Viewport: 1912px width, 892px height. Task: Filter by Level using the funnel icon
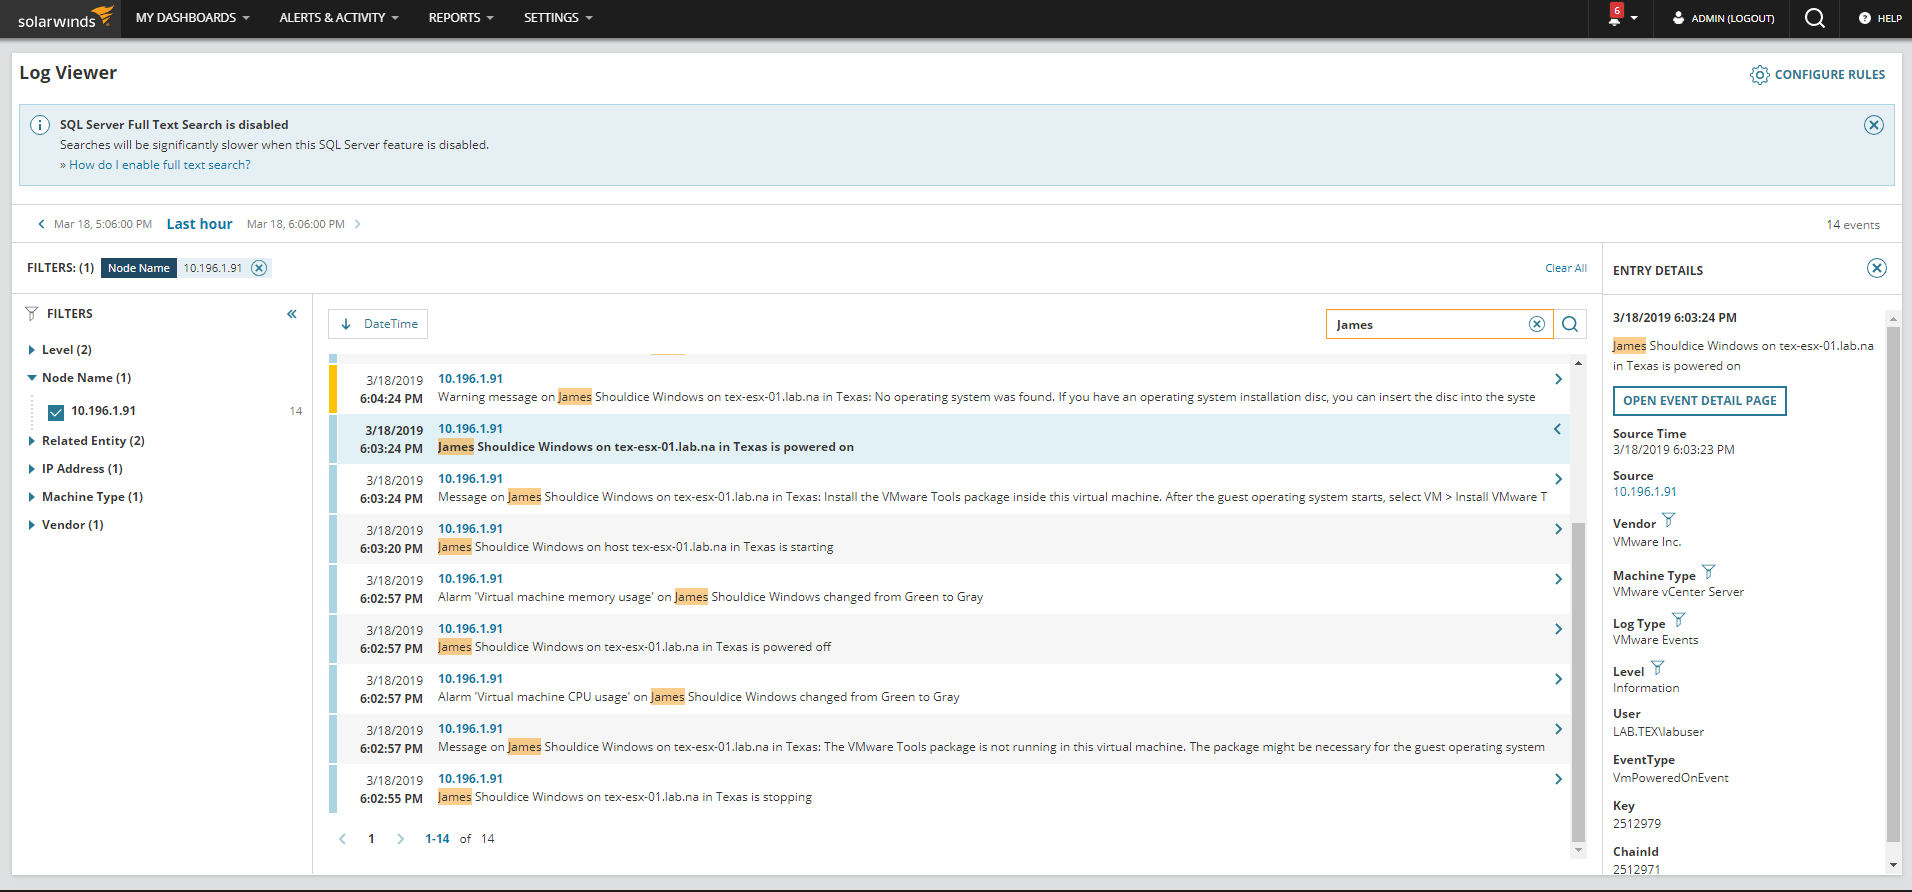pyautogui.click(x=1658, y=668)
